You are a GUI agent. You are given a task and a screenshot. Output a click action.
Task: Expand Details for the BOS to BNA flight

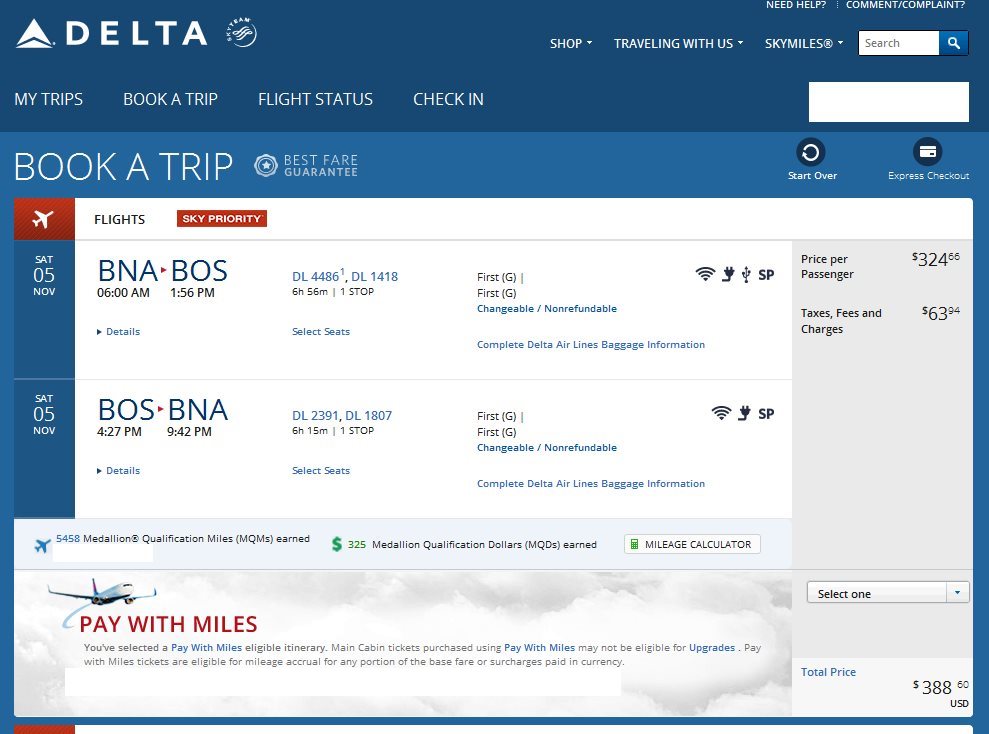click(x=122, y=471)
